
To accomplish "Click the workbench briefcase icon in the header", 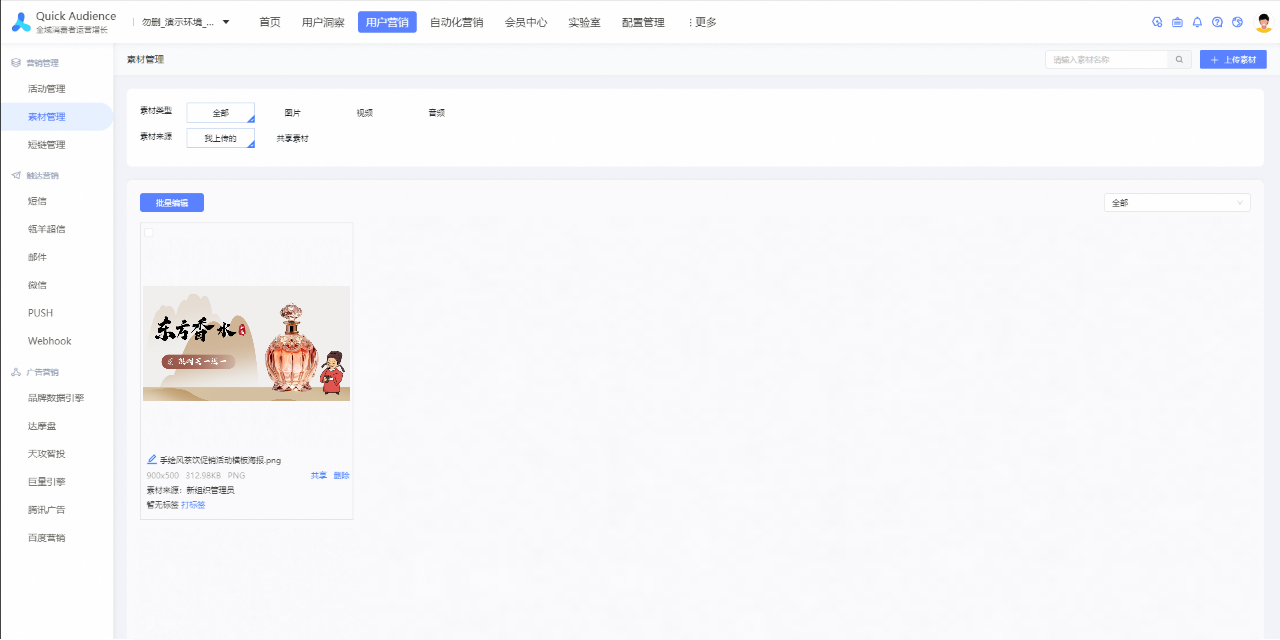I will coord(1177,21).
